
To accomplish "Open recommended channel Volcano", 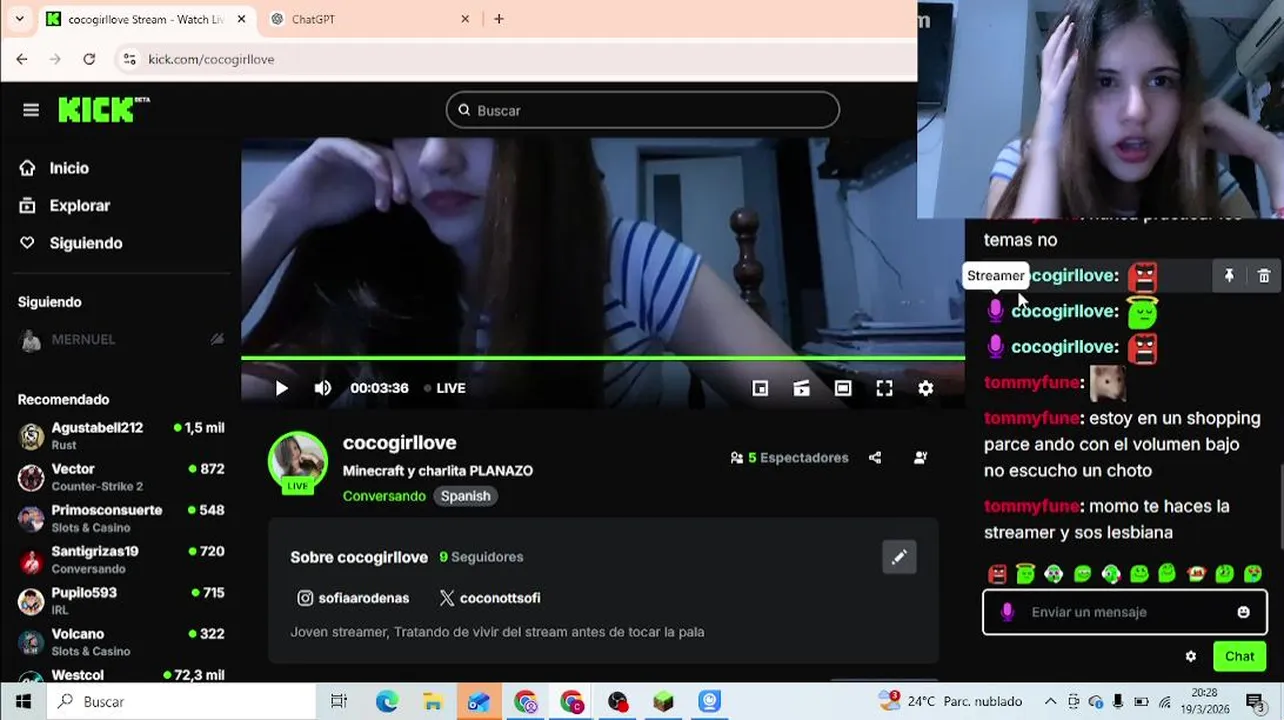I will pyautogui.click(x=120, y=641).
